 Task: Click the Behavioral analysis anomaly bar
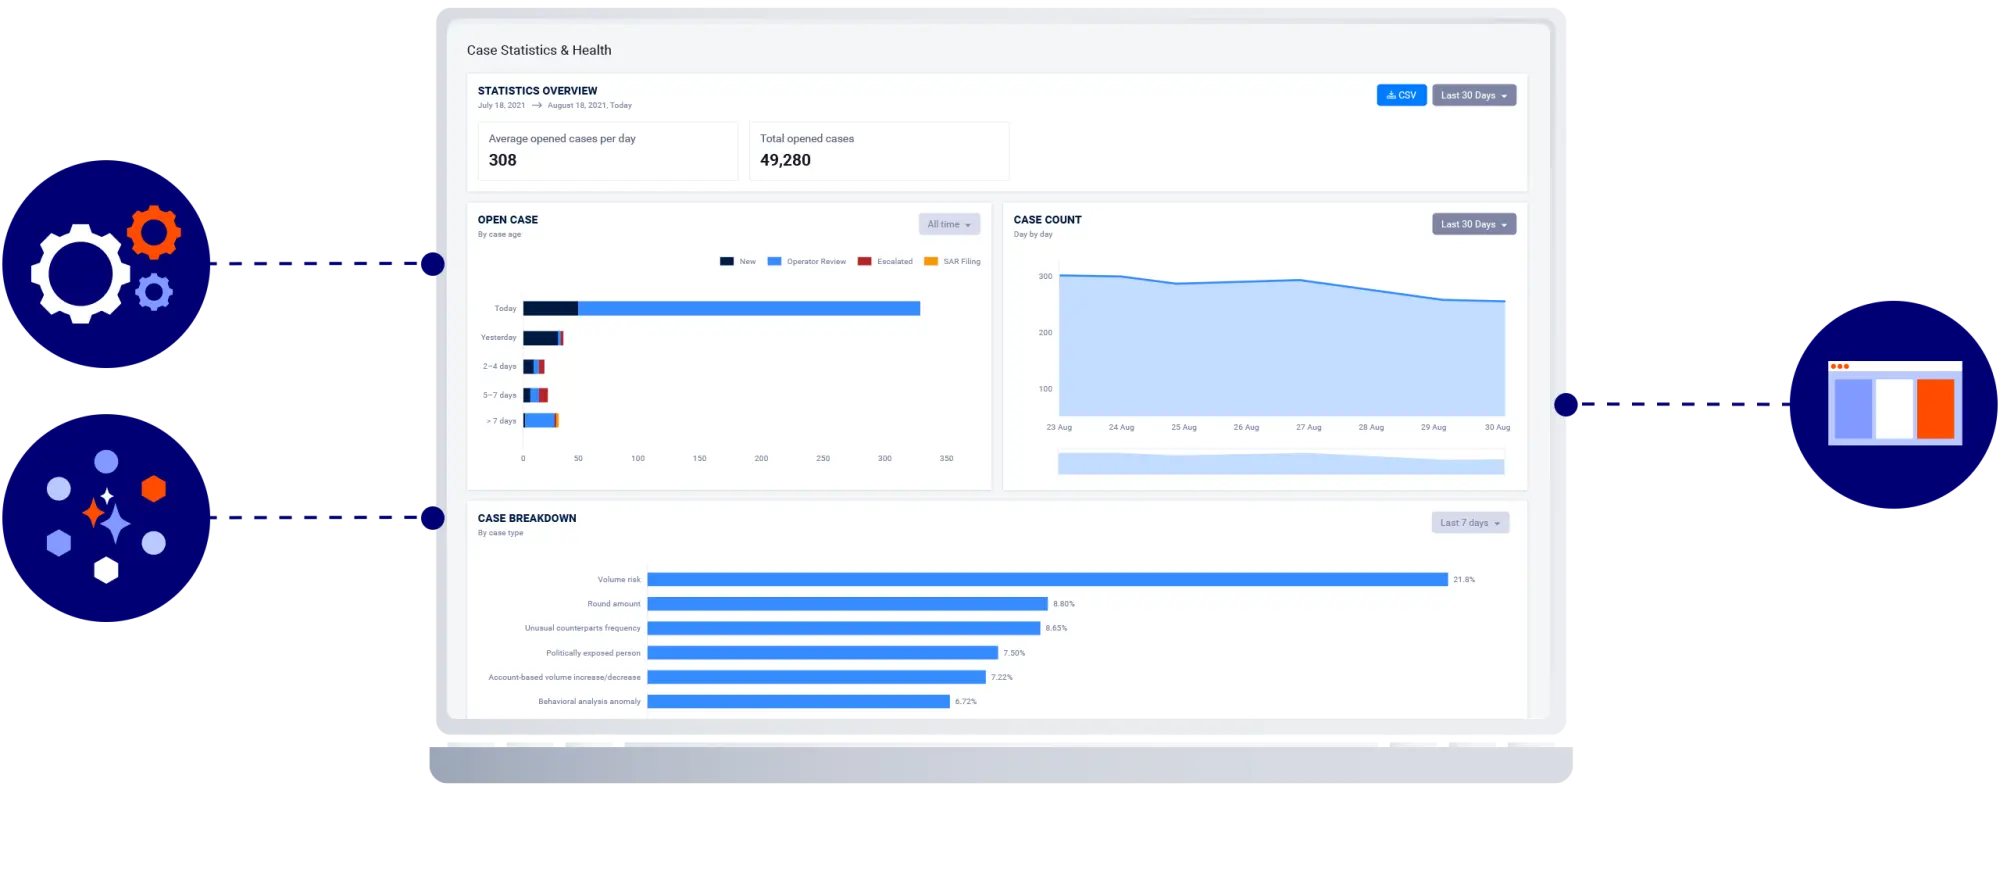point(798,702)
